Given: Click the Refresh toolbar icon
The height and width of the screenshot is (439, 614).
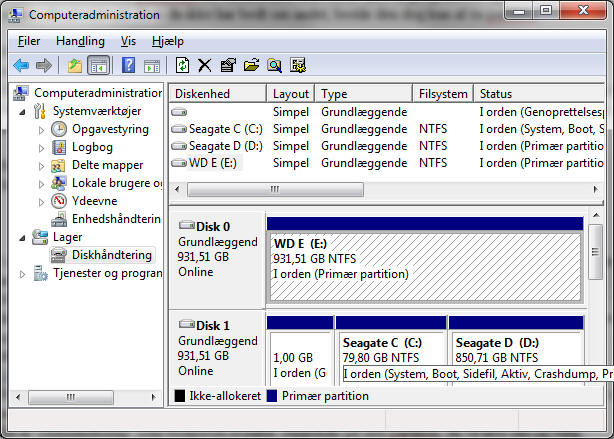Looking at the screenshot, I should coord(182,65).
